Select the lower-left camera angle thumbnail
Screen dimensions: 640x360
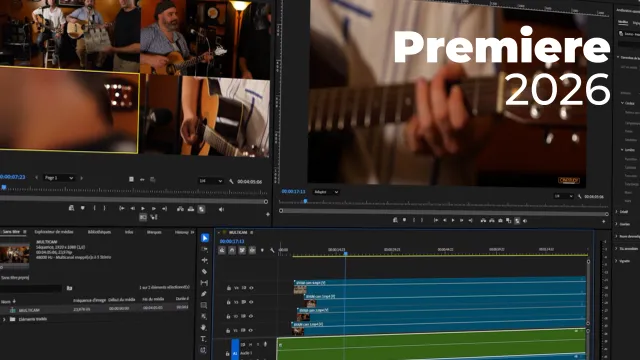pos(69,110)
